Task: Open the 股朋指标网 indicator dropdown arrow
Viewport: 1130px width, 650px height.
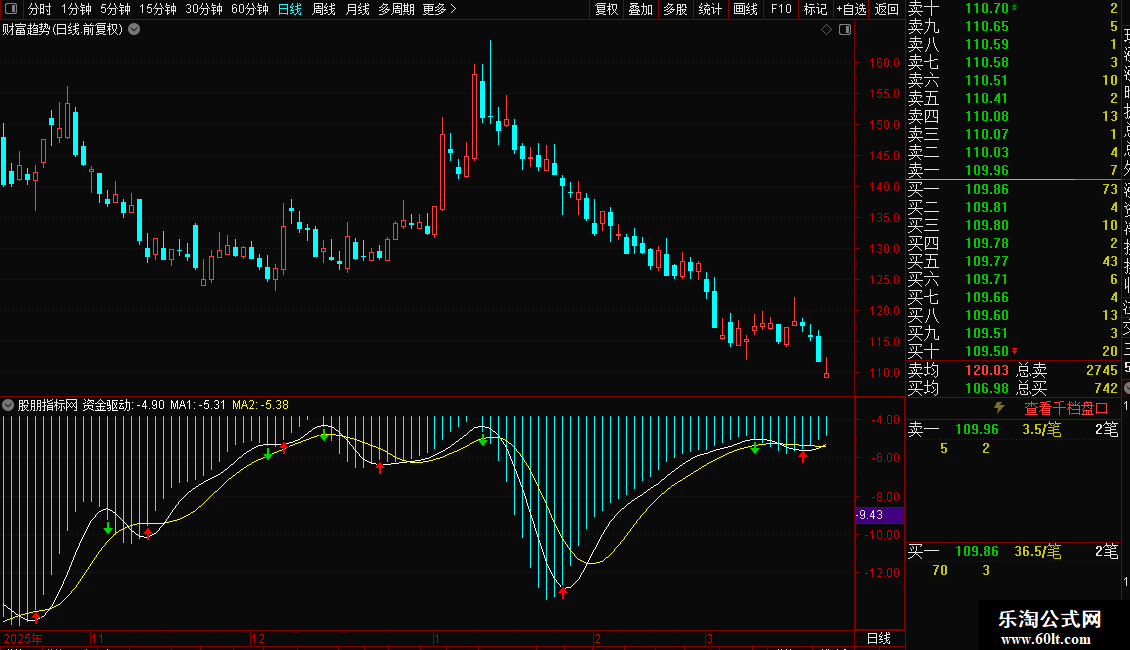Action: (8, 406)
